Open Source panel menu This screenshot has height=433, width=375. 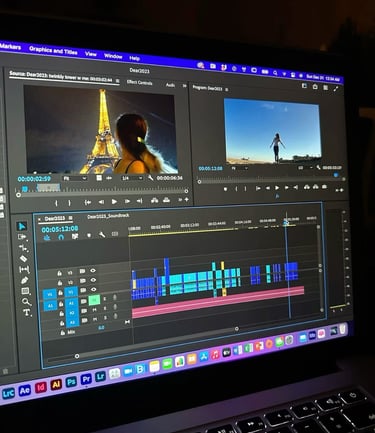[117, 81]
